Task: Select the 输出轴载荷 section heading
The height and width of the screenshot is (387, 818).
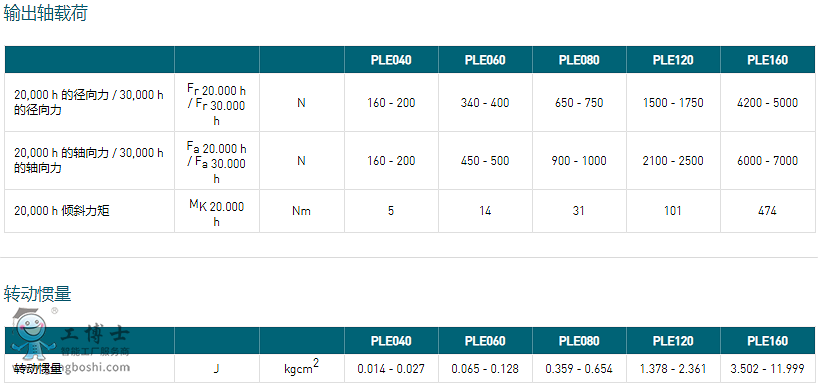Action: tap(45, 13)
